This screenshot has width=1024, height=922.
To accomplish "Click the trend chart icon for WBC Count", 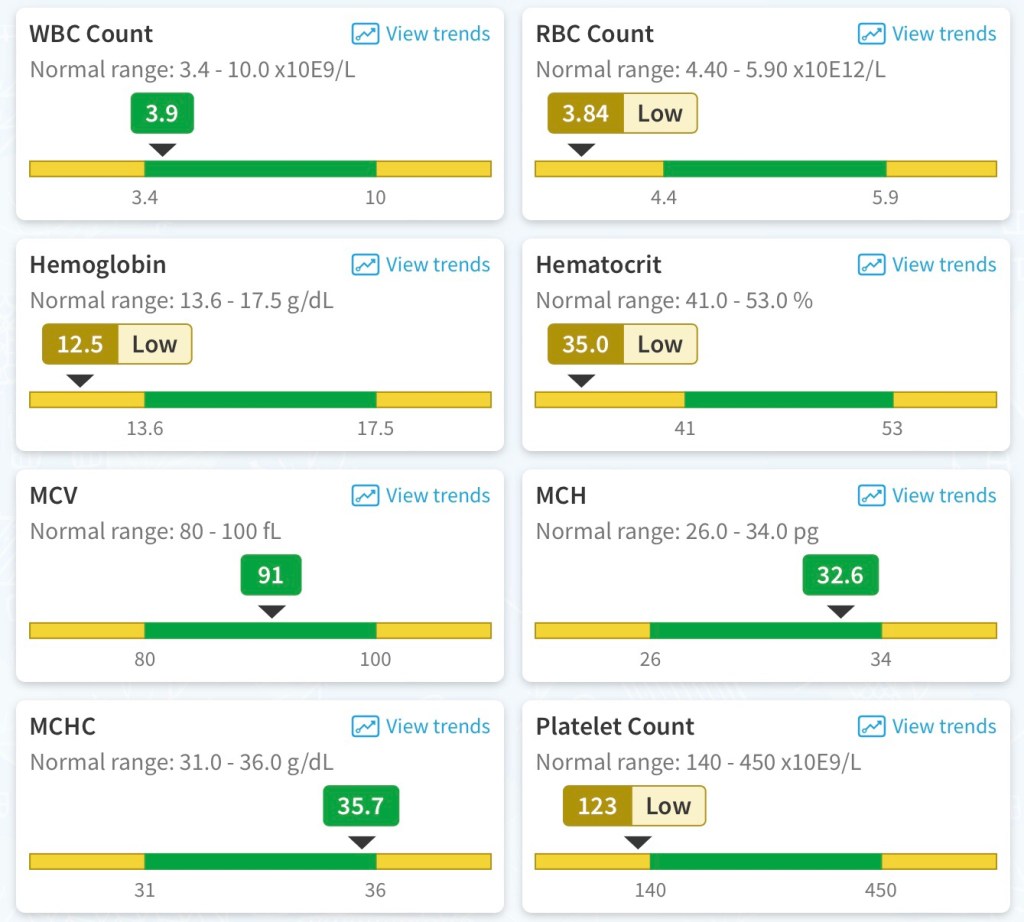I will point(365,34).
